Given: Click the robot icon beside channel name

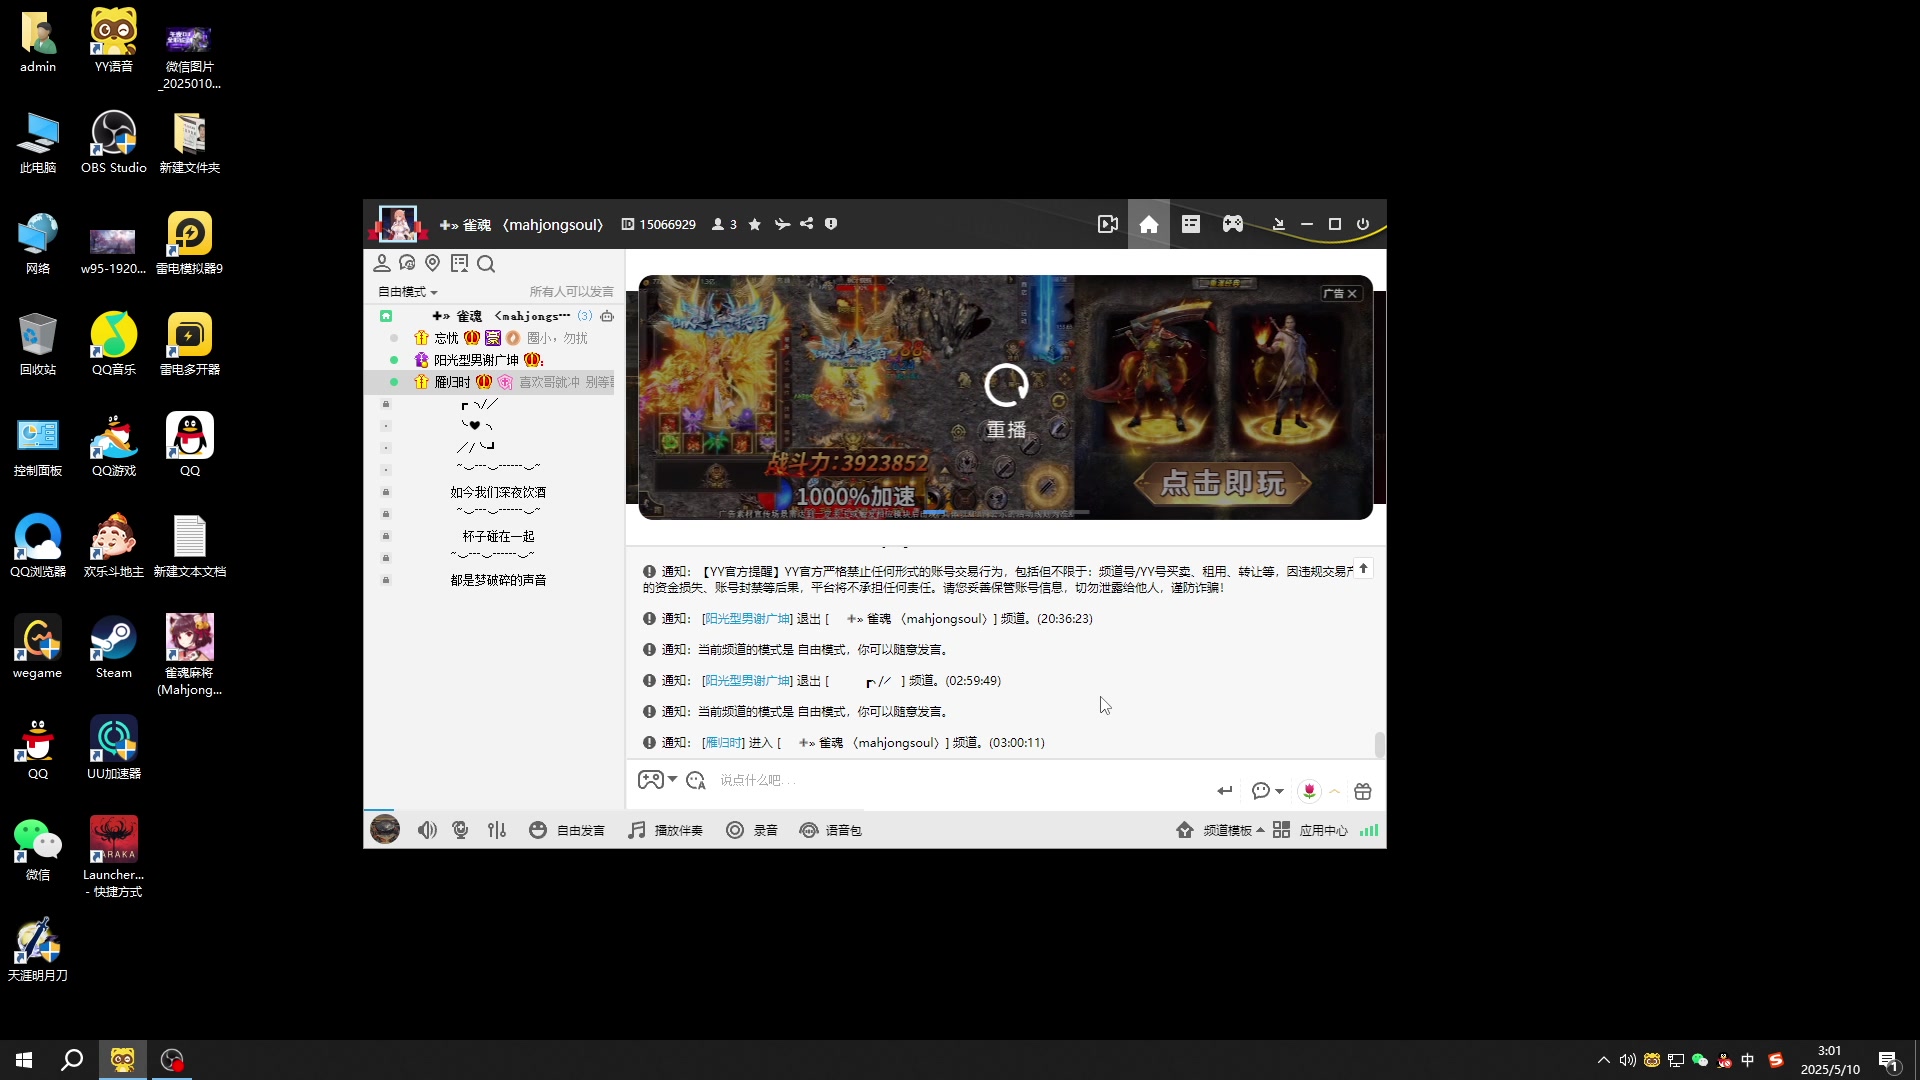Looking at the screenshot, I should [x=607, y=316].
